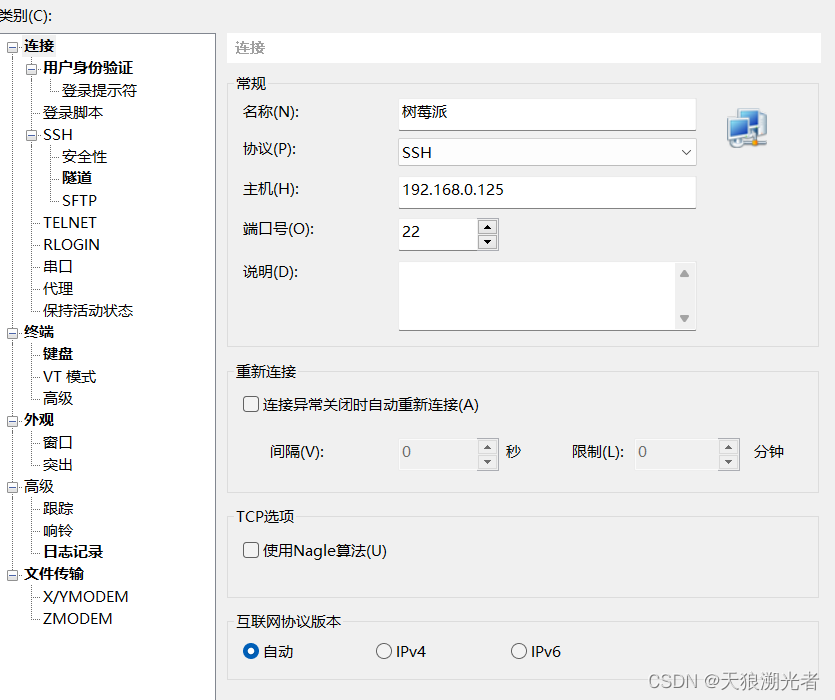Open 安全性 under SSH
Image resolution: width=835 pixels, height=700 pixels.
pos(85,157)
